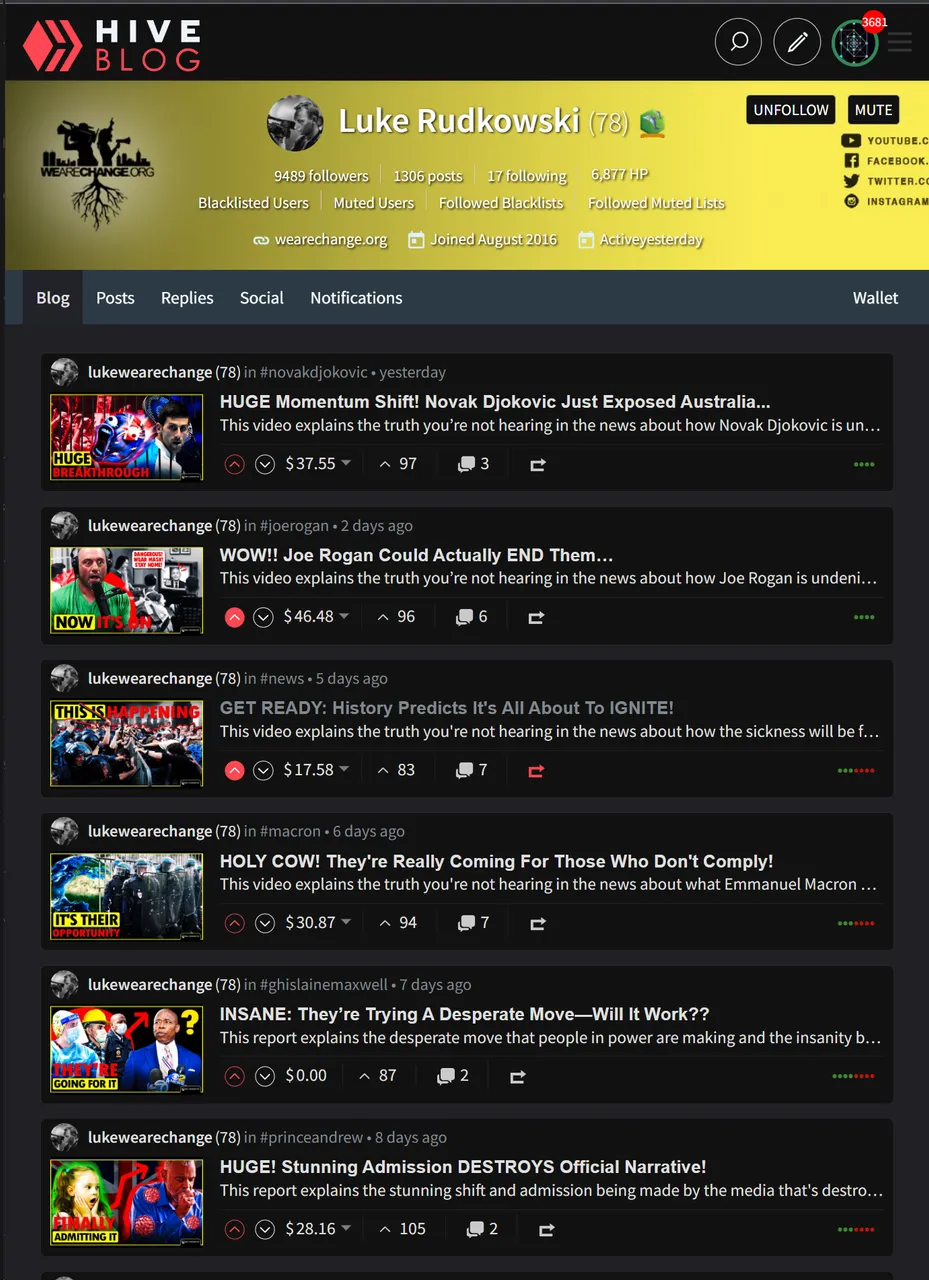Viewport: 929px width, 1280px height.
Task: Click the MUTE button
Action: 873,110
